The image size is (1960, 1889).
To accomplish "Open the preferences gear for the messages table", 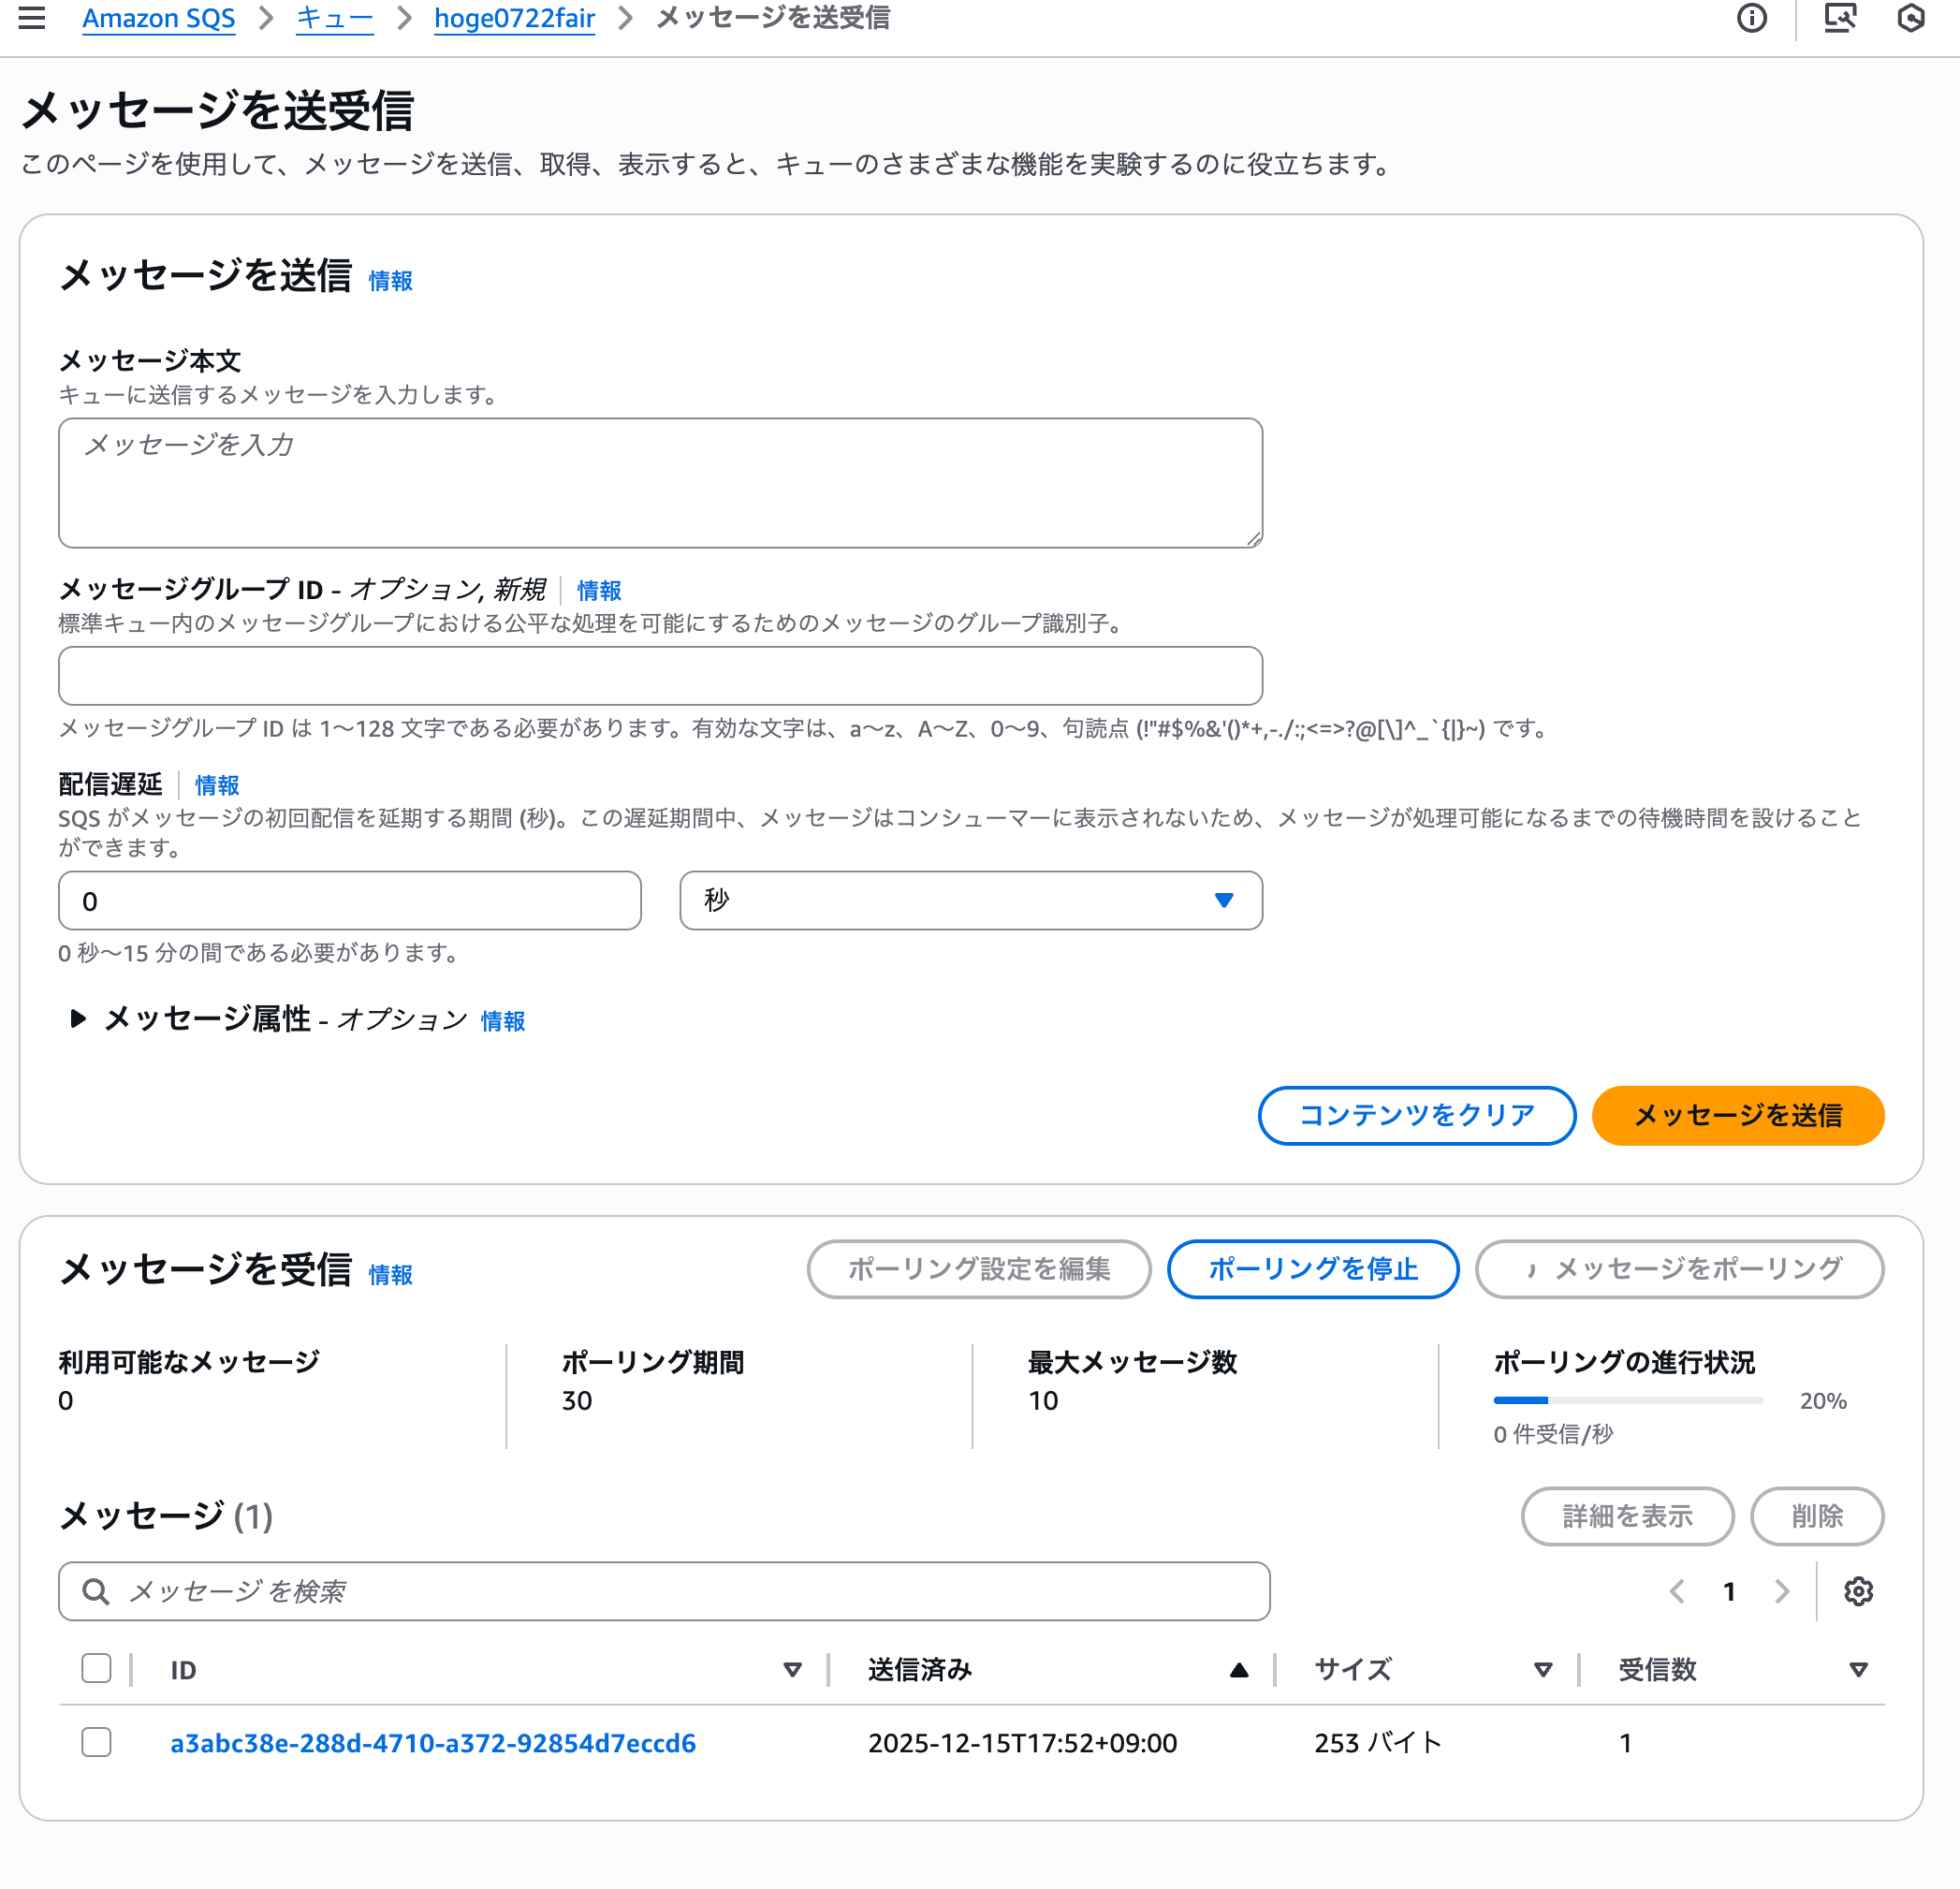I will [x=1859, y=1592].
